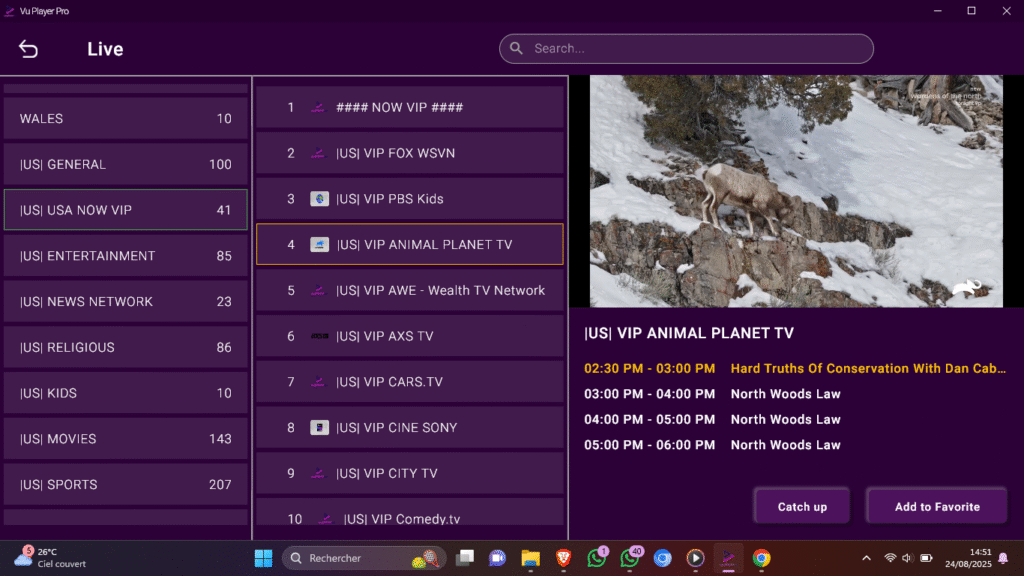This screenshot has width=1024, height=576.
Task: Click the channel title above the program guide
Action: 689,333
